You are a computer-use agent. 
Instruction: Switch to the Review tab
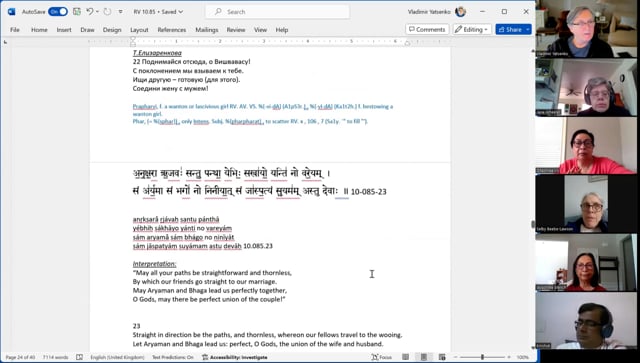click(236, 30)
